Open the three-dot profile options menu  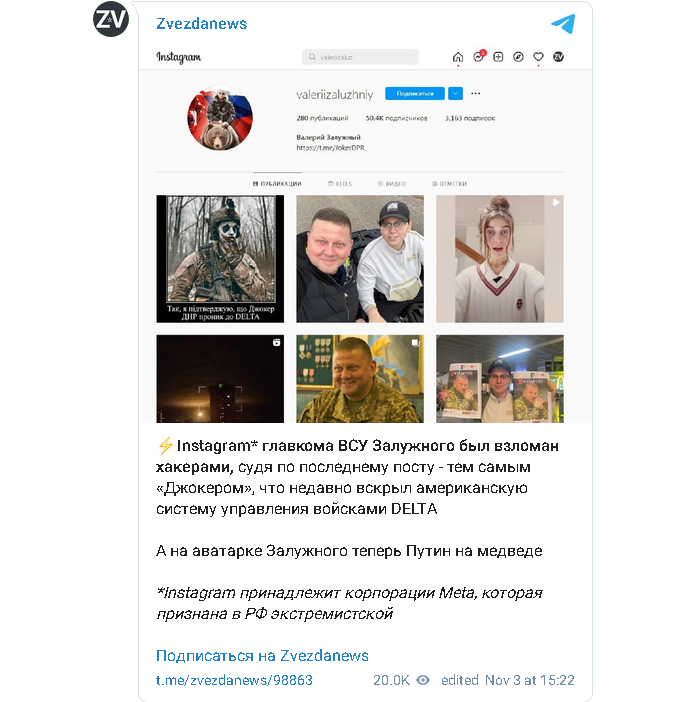coord(476,94)
